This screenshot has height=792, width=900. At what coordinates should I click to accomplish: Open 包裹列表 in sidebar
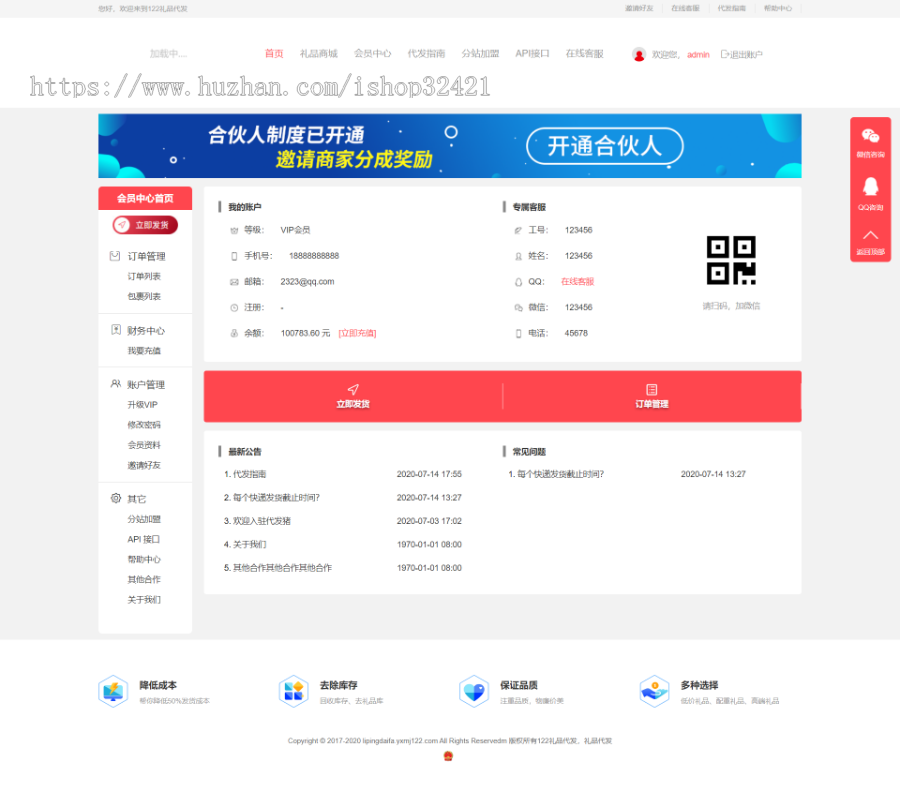(x=144, y=297)
